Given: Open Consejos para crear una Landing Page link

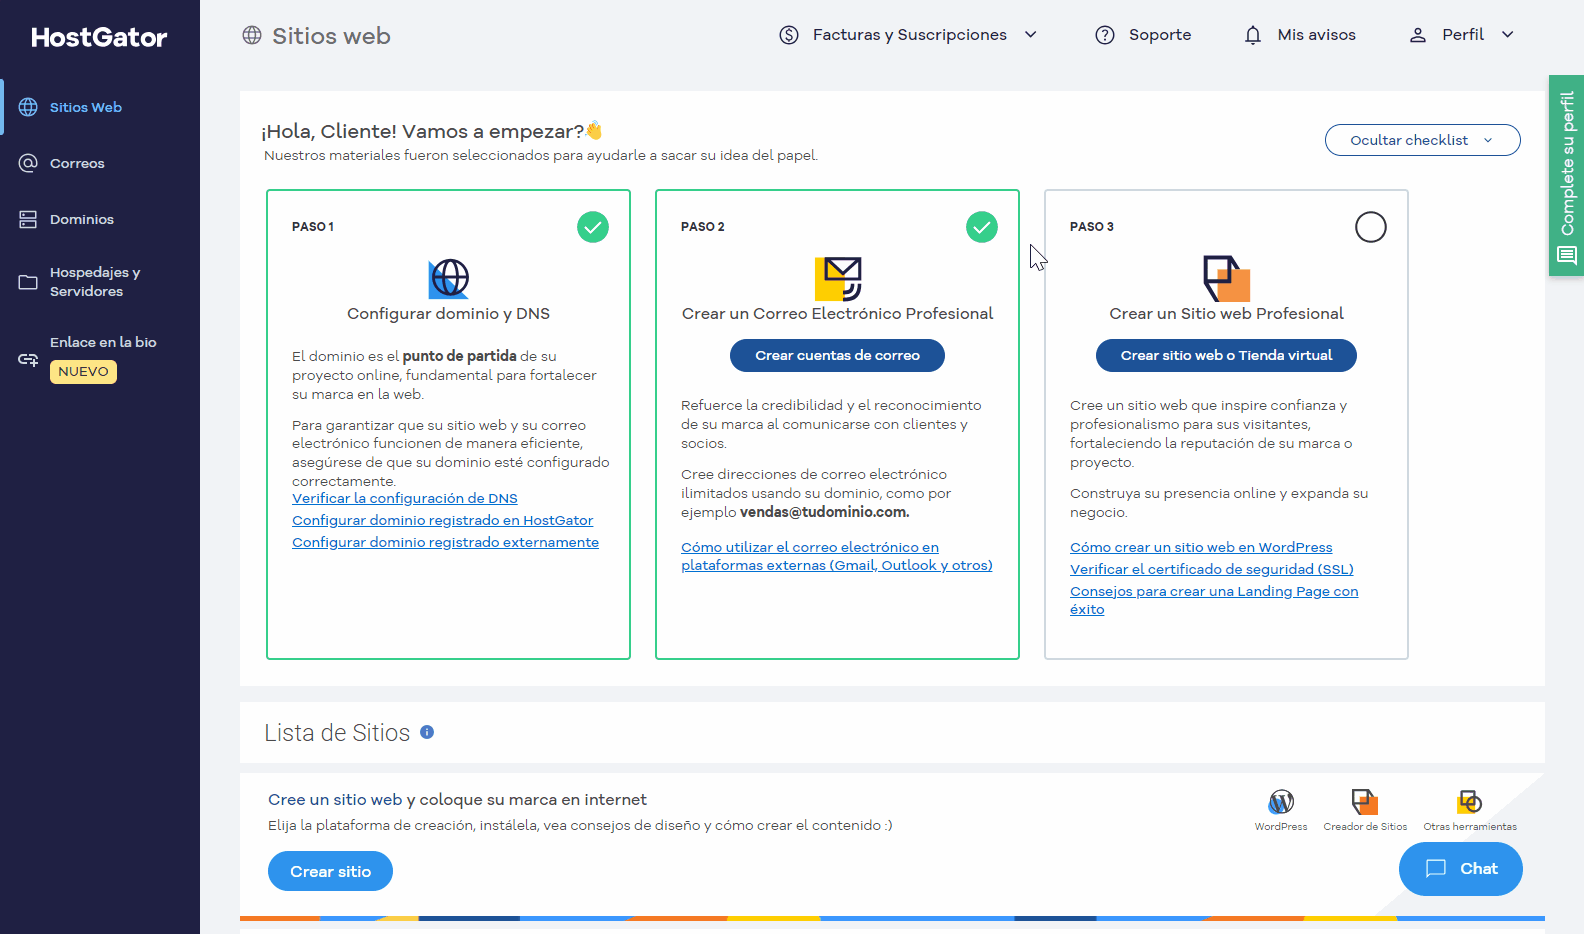Looking at the screenshot, I should 1214,600.
